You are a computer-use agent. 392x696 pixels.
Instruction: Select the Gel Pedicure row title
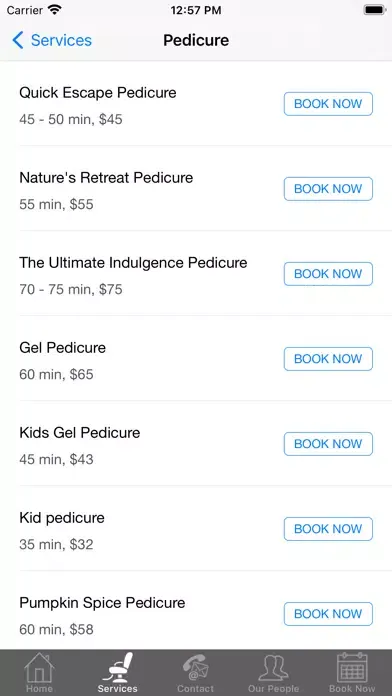tap(63, 348)
